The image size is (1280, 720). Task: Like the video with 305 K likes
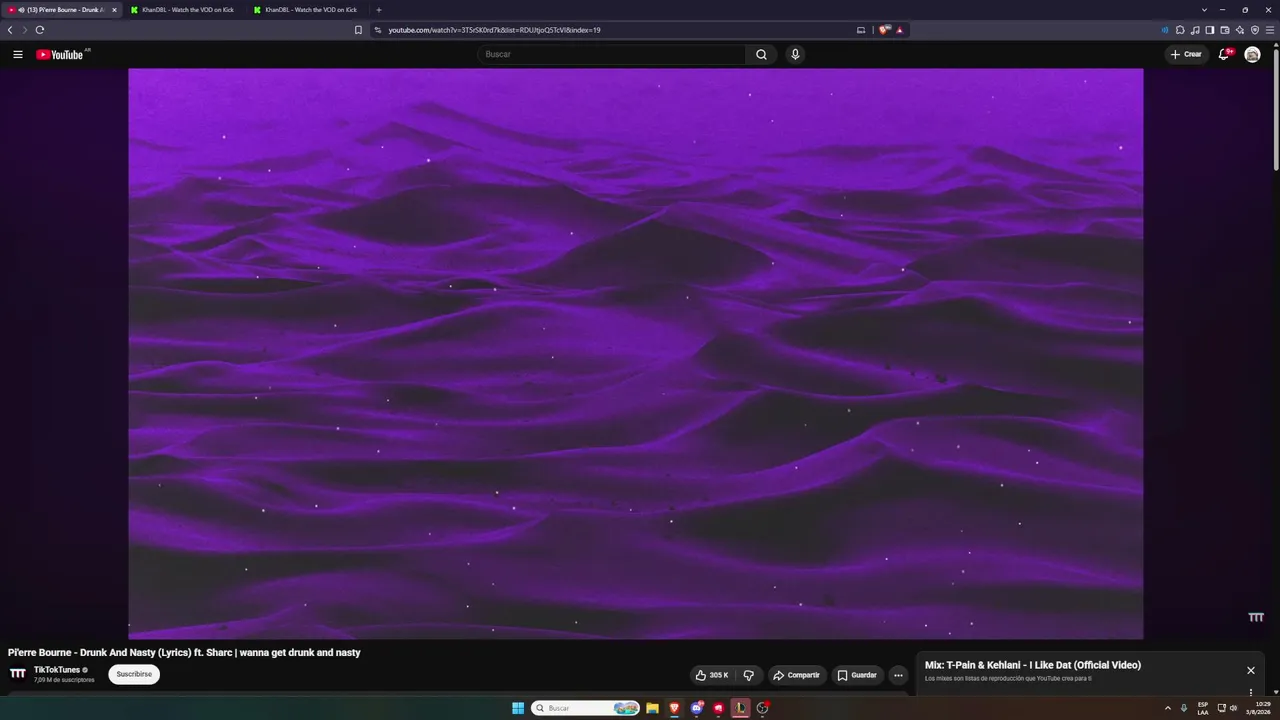pyautogui.click(x=713, y=675)
